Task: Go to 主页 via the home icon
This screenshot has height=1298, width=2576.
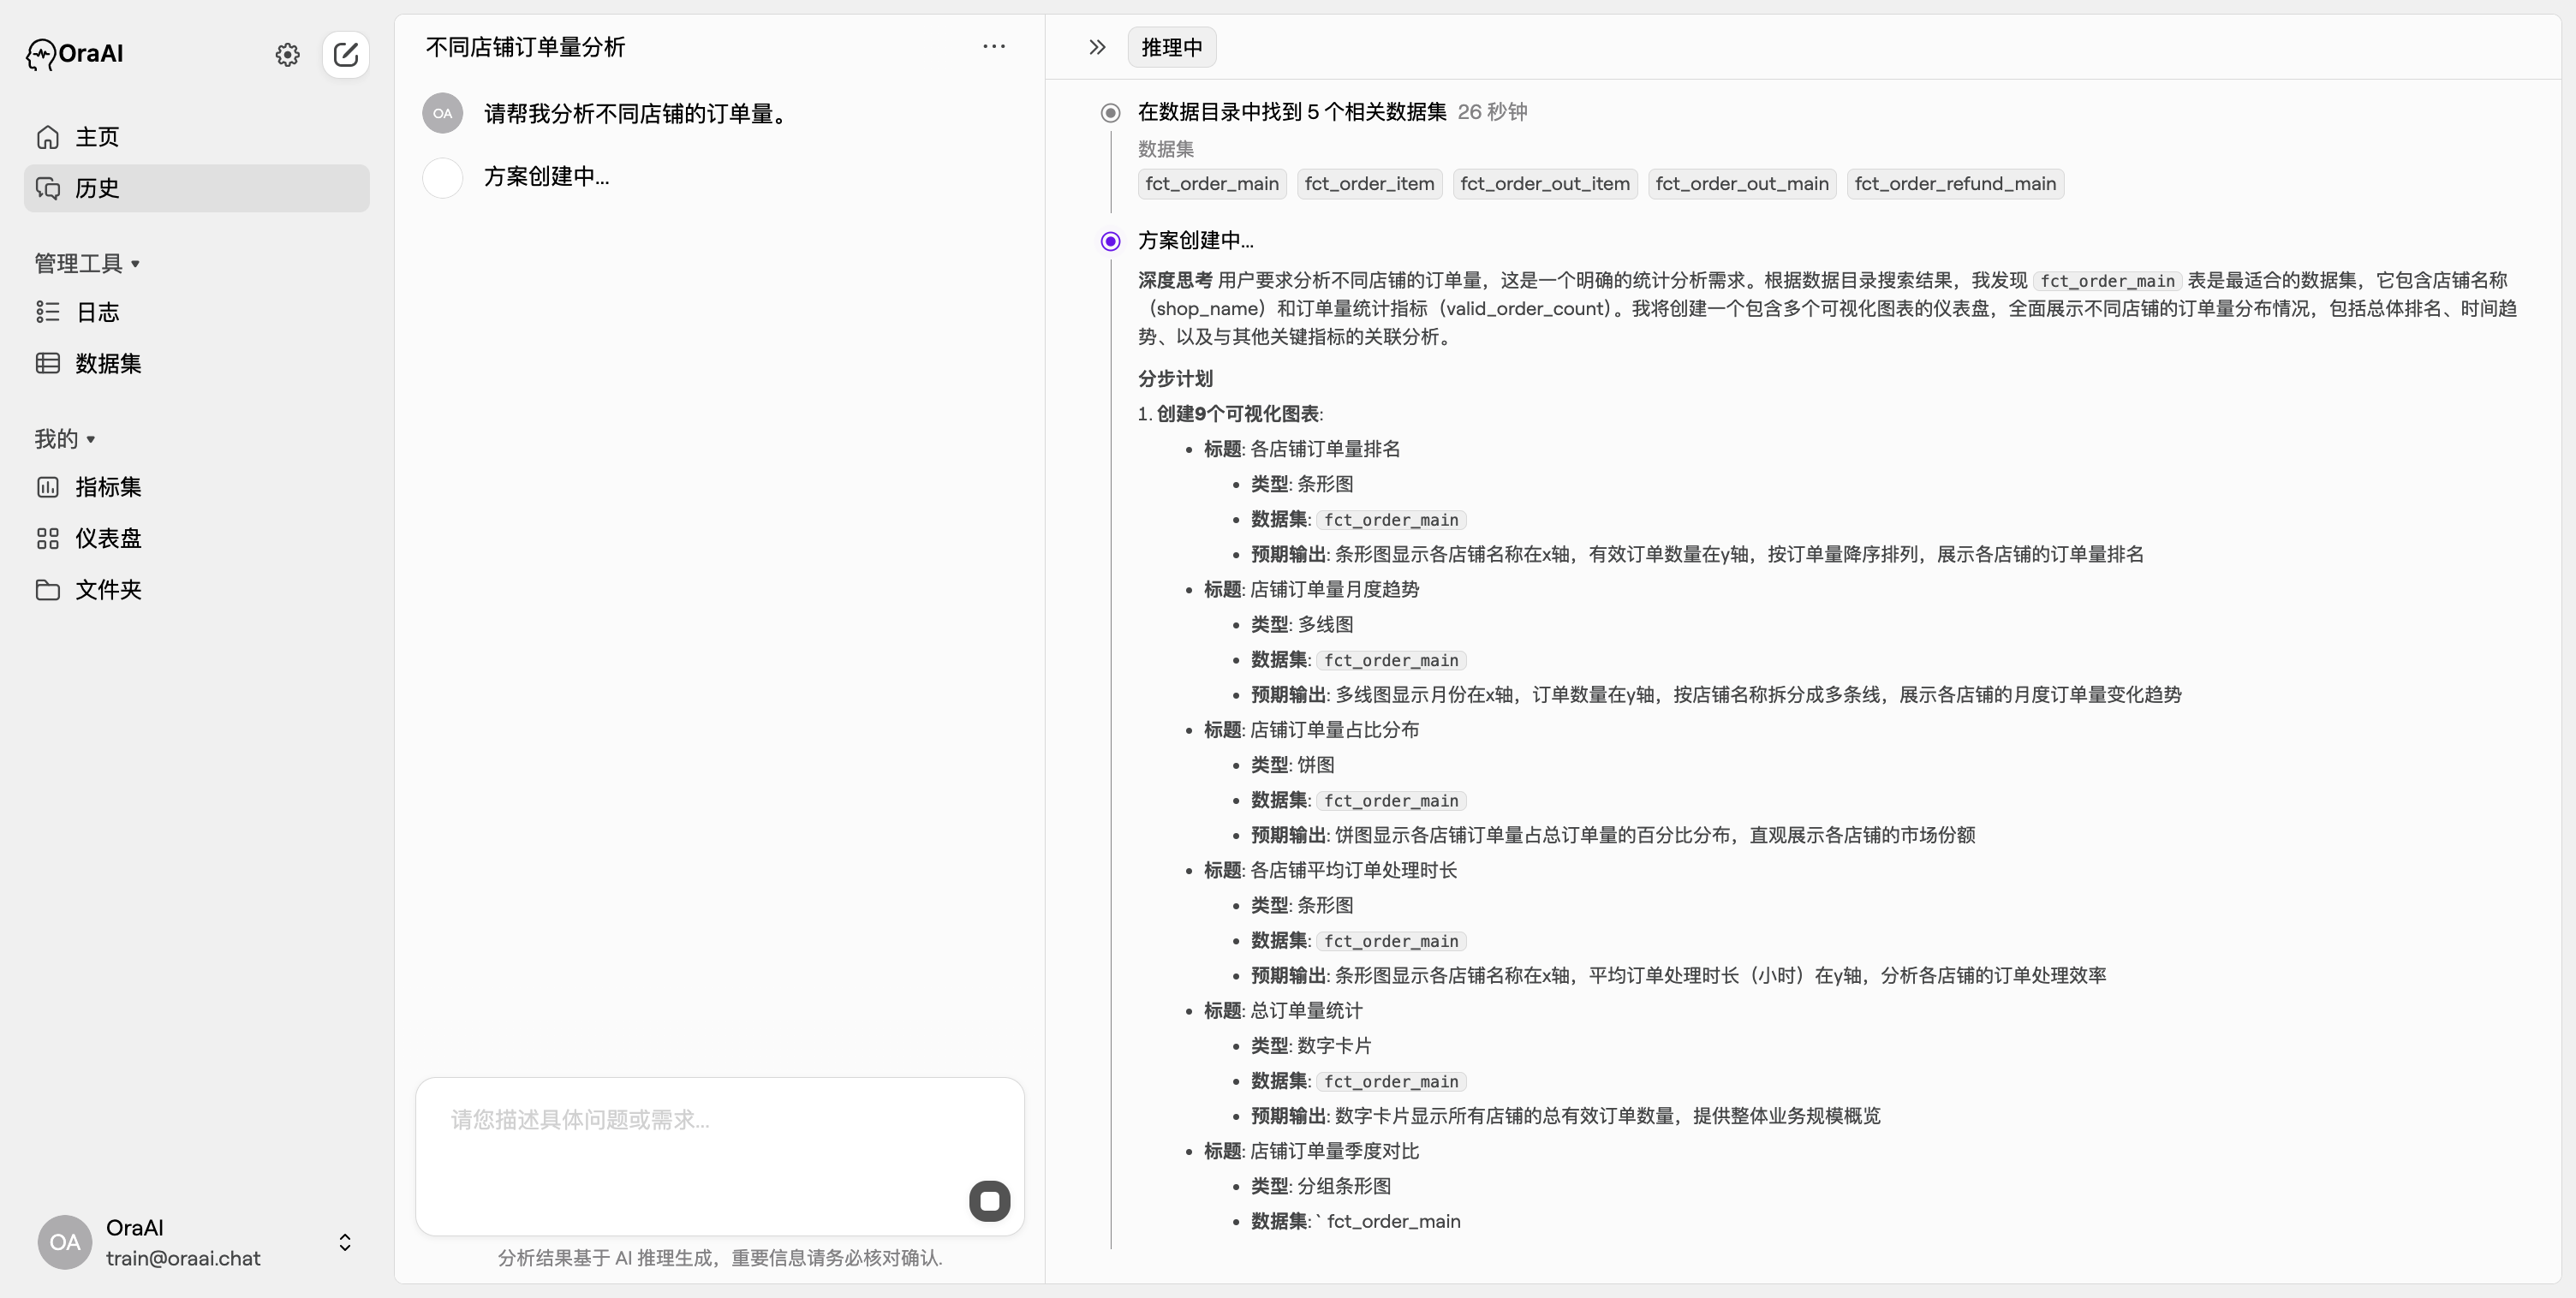Action: [x=48, y=137]
